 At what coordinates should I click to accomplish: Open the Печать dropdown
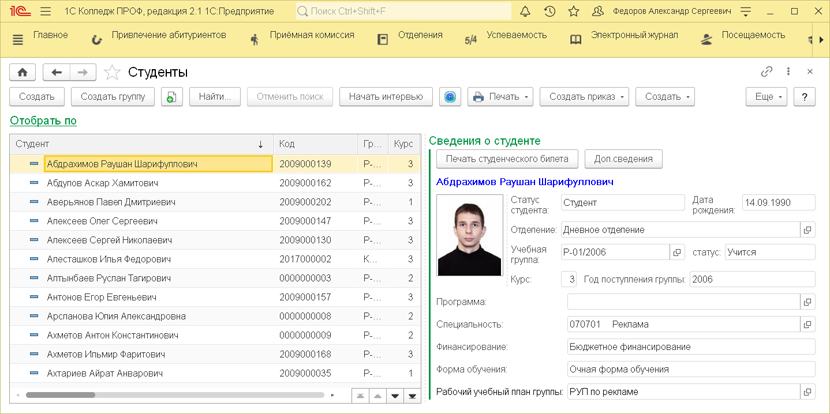[x=500, y=97]
